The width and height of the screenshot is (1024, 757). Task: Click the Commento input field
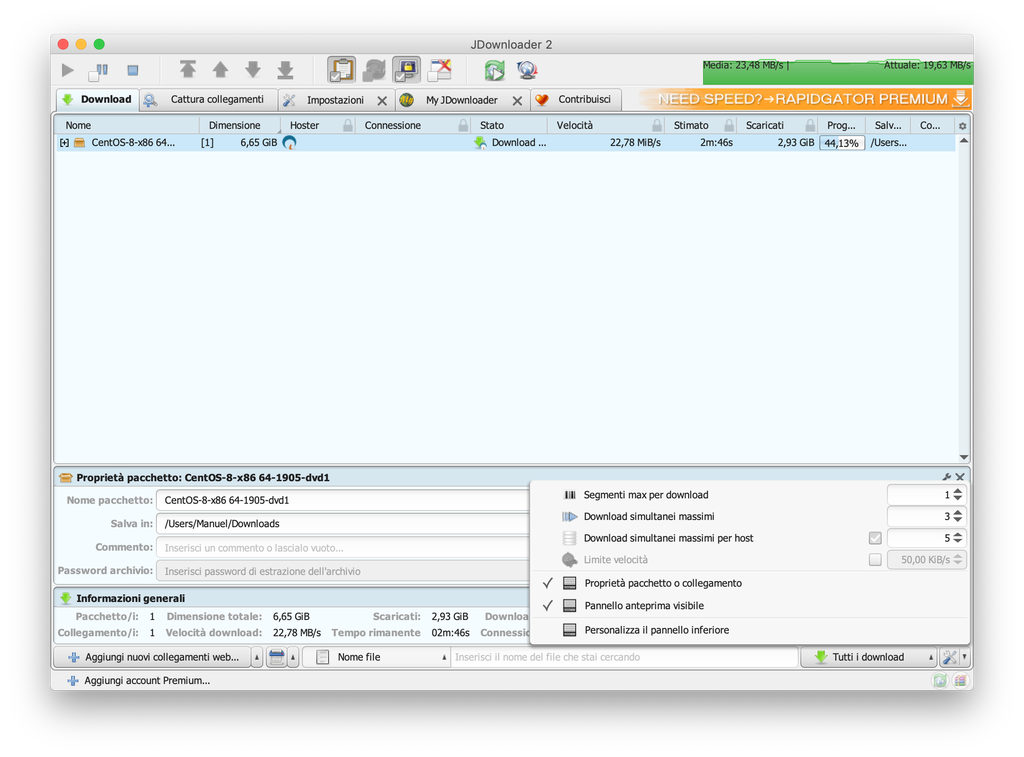342,547
